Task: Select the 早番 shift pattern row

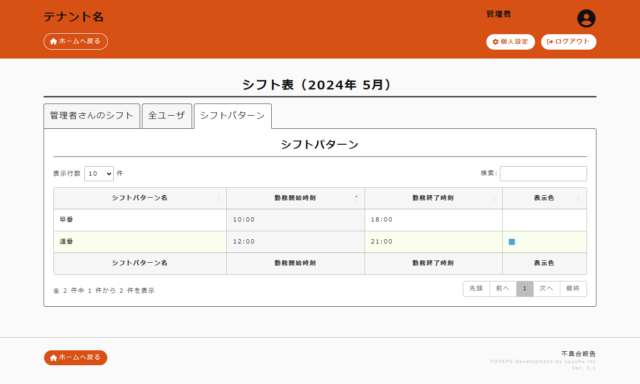Action: [320, 220]
